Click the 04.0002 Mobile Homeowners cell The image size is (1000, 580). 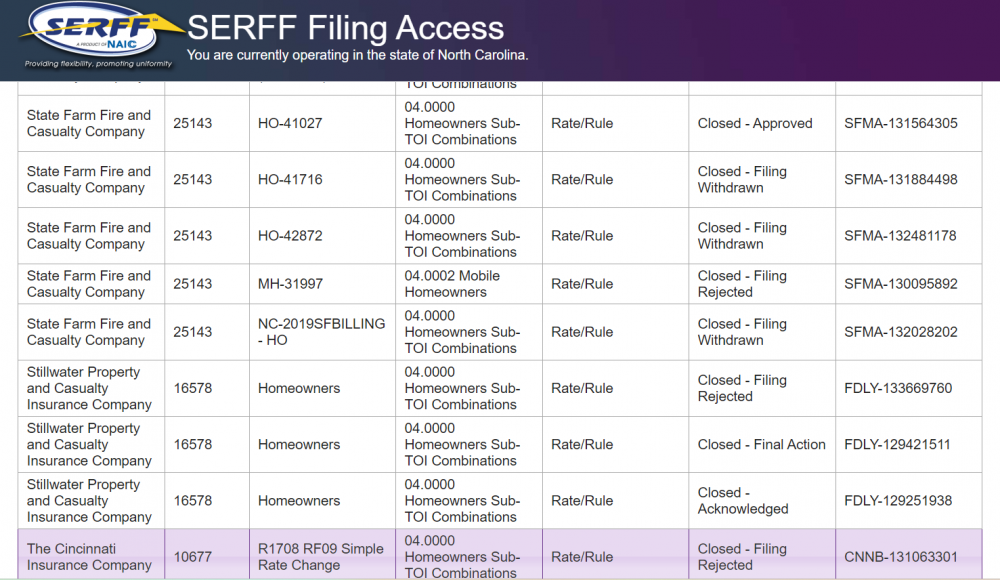point(452,284)
